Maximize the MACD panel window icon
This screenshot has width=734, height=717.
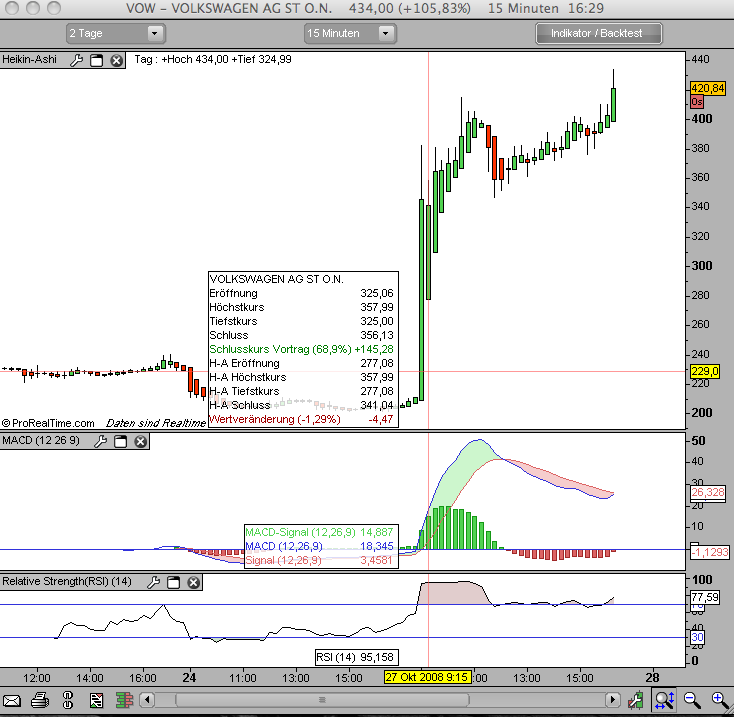121,441
